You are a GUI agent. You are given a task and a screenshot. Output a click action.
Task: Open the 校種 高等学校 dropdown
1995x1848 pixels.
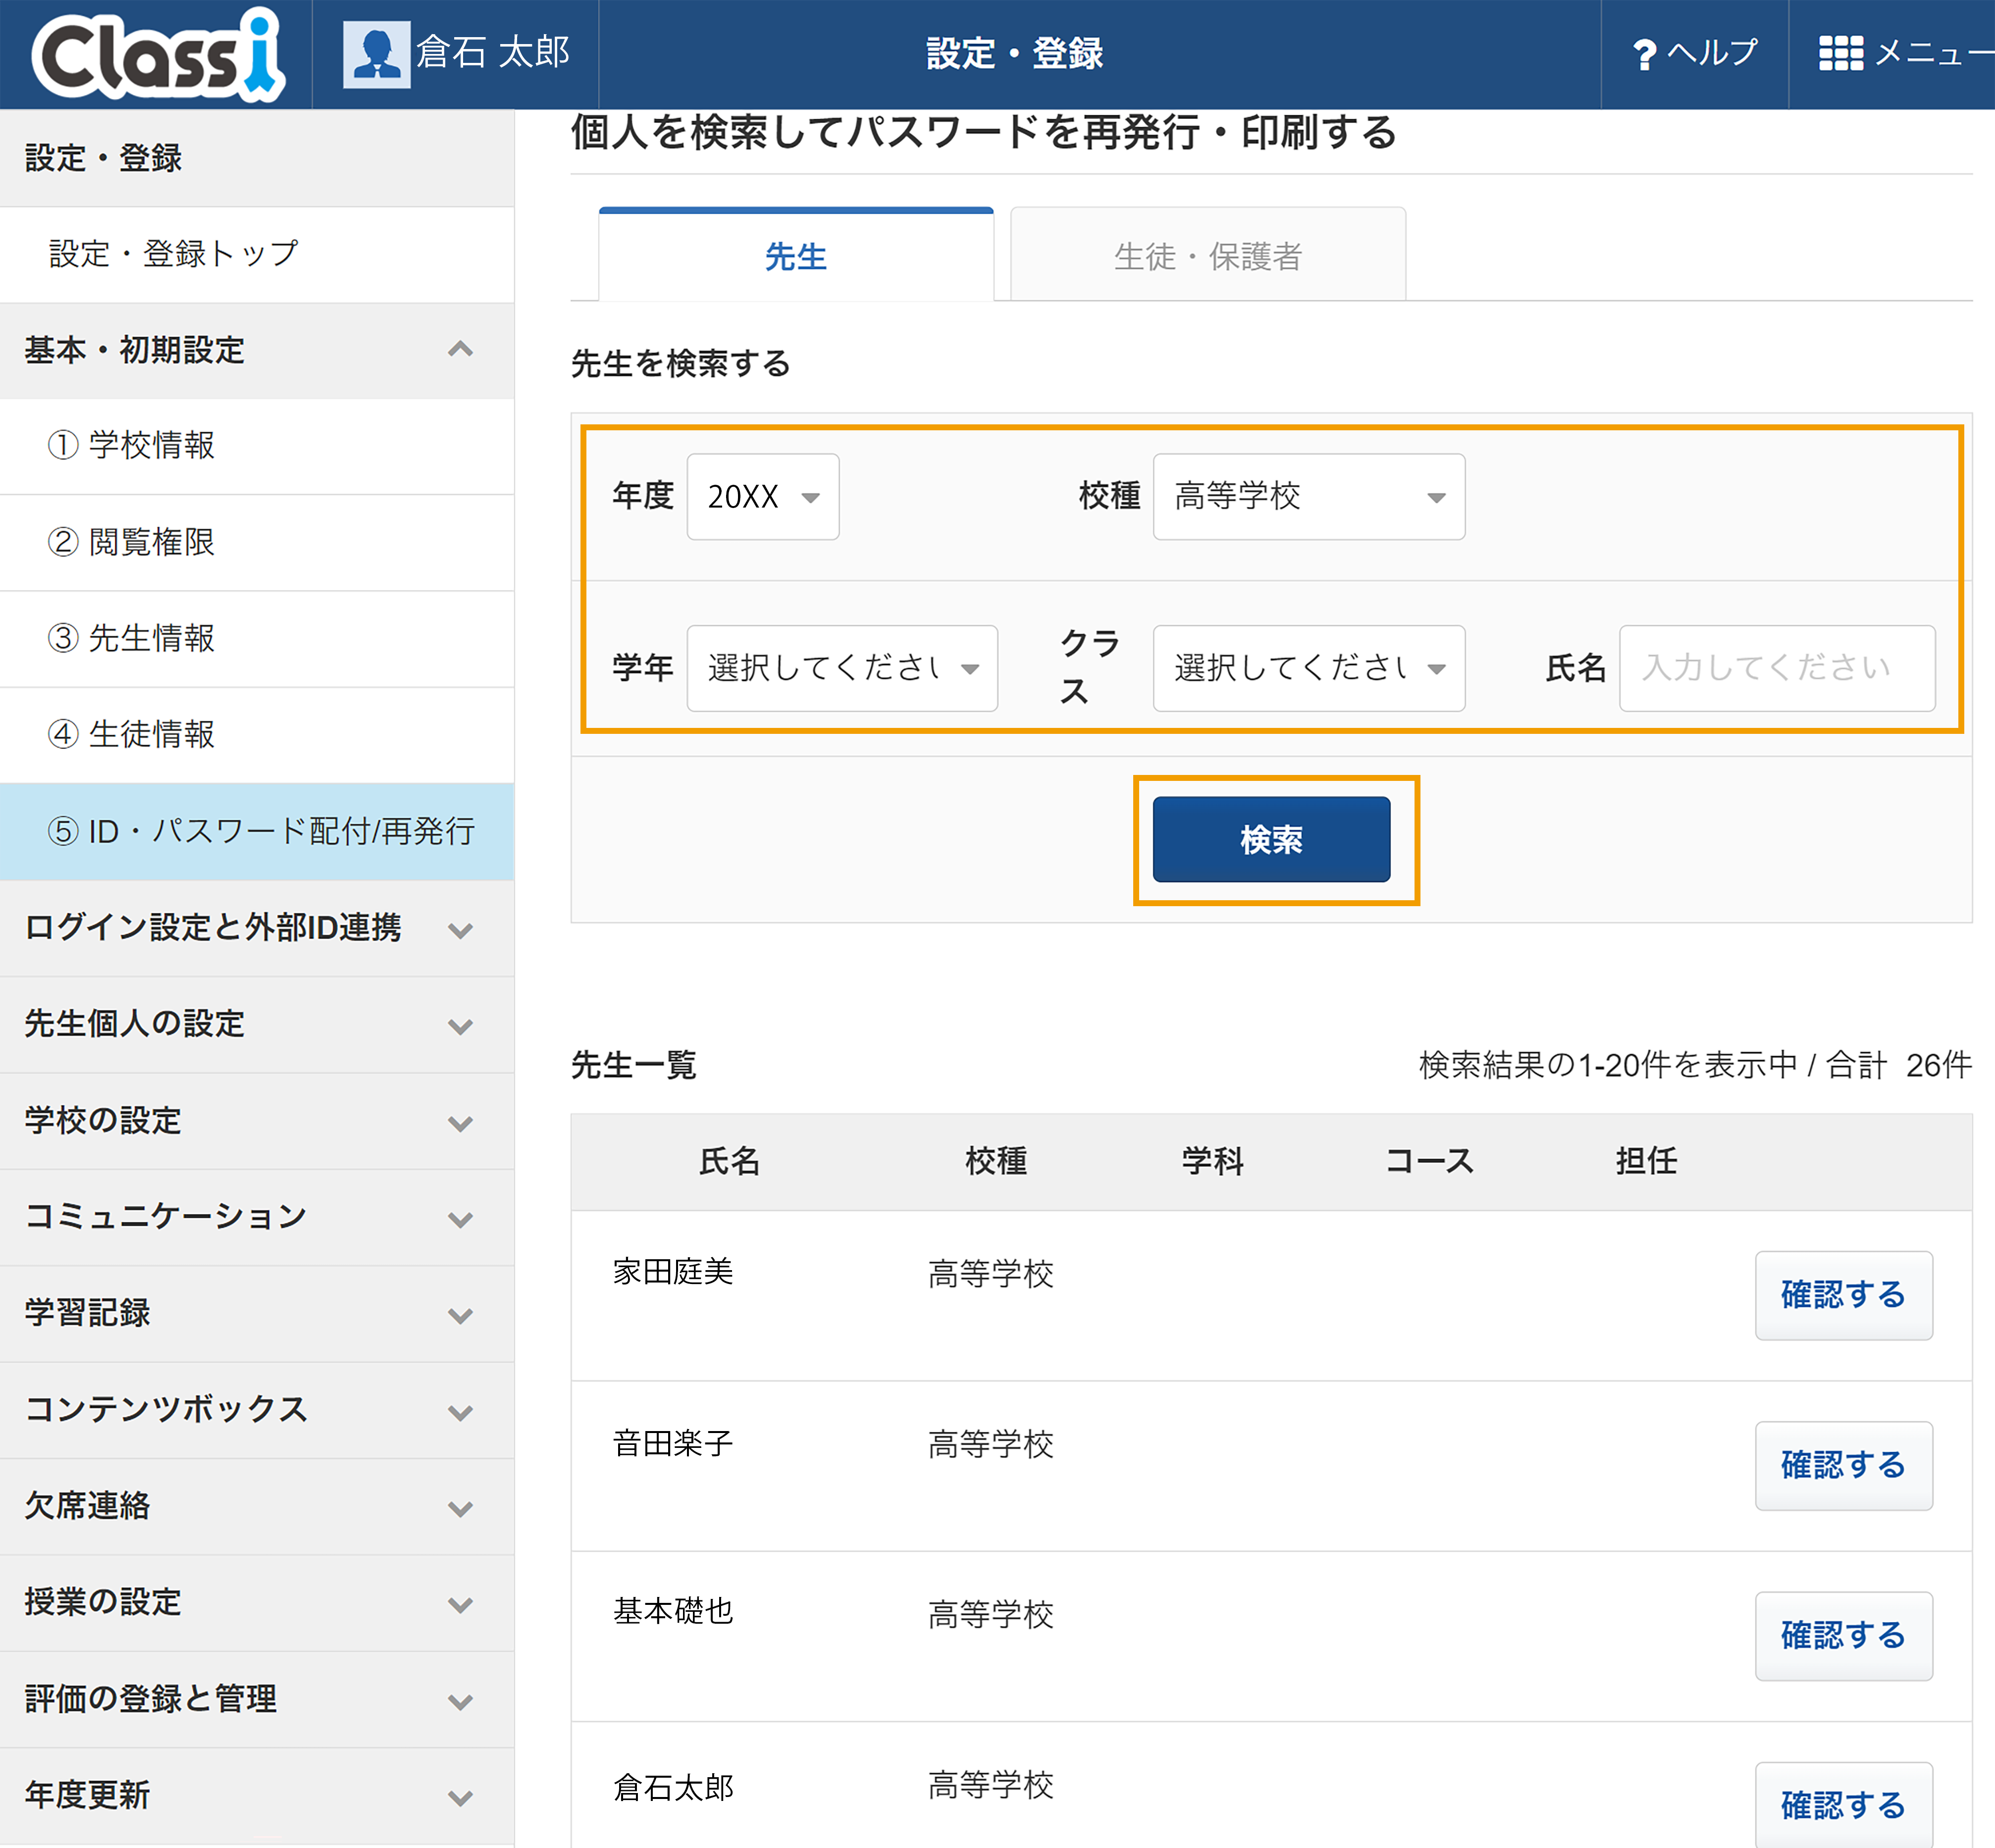(x=1308, y=497)
